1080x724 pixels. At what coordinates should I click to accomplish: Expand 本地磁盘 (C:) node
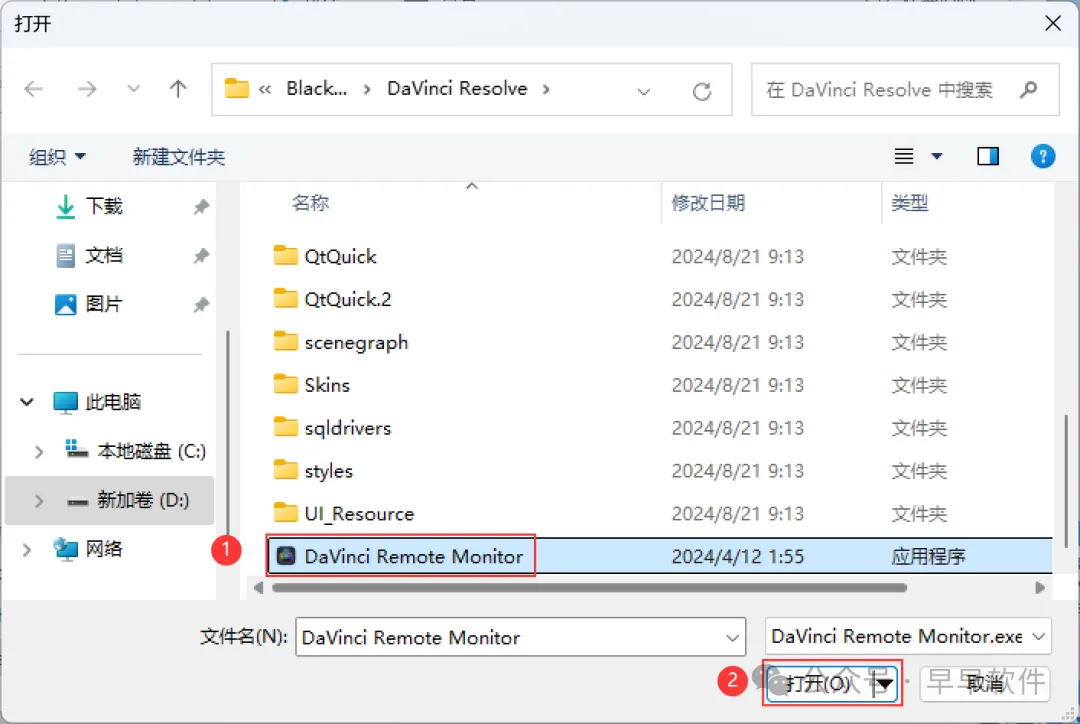click(x=39, y=452)
